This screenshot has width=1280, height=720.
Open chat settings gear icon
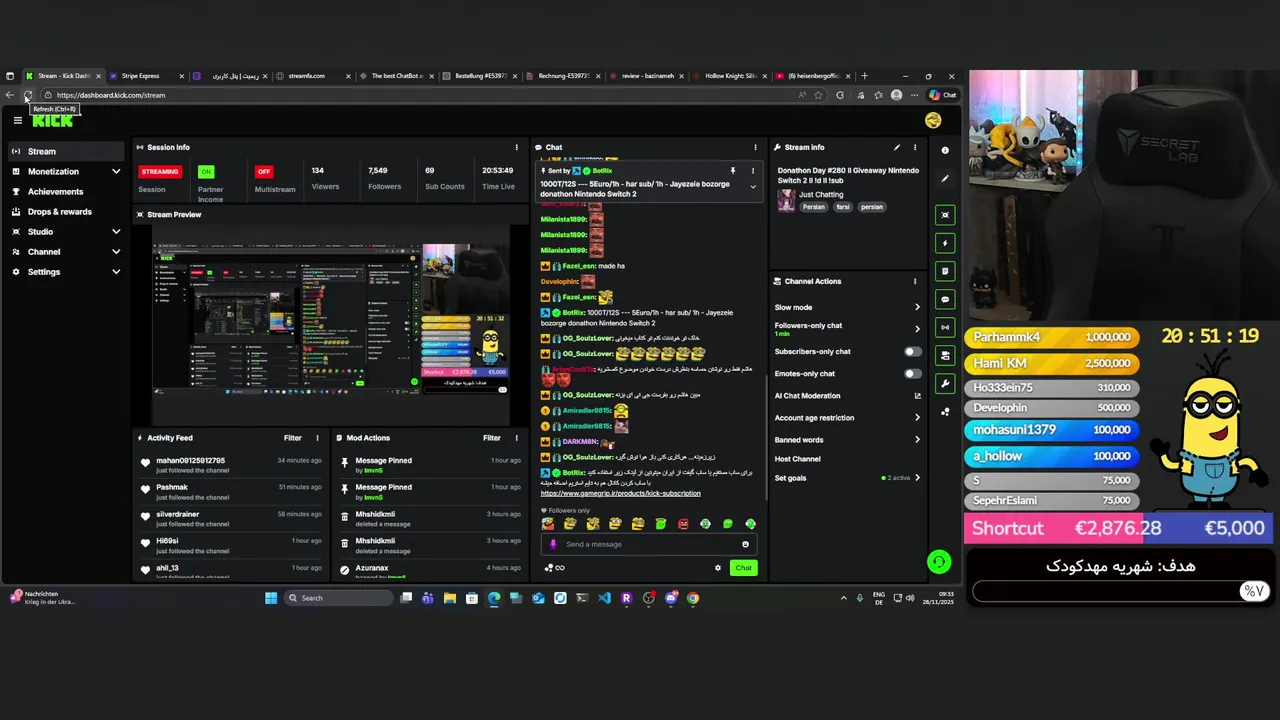pyautogui.click(x=718, y=568)
